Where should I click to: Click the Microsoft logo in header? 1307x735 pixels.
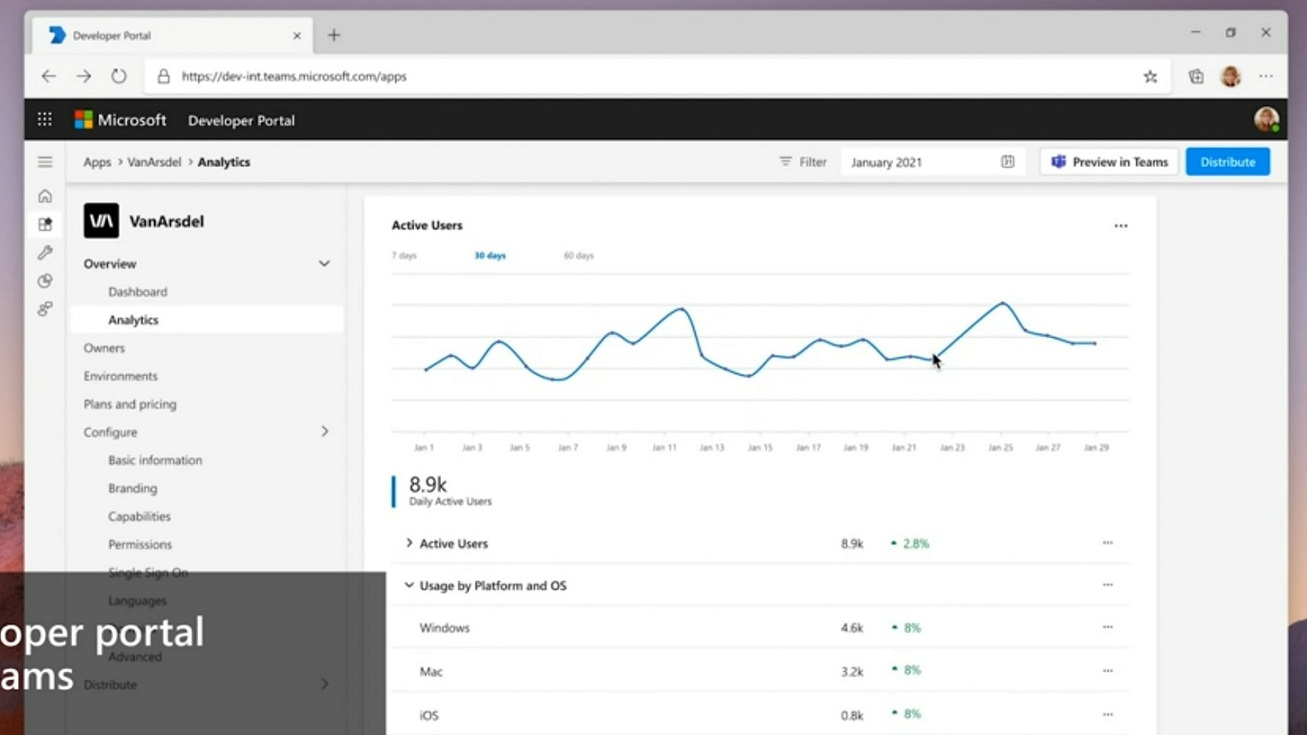(x=120, y=120)
